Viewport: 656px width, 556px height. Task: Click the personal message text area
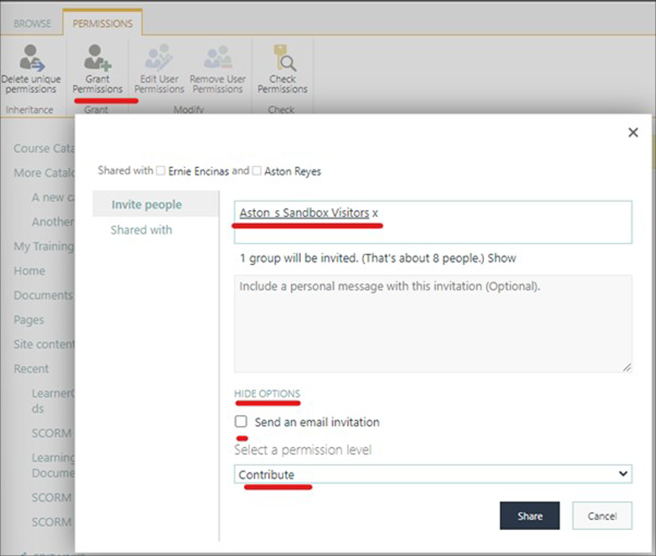[x=433, y=323]
